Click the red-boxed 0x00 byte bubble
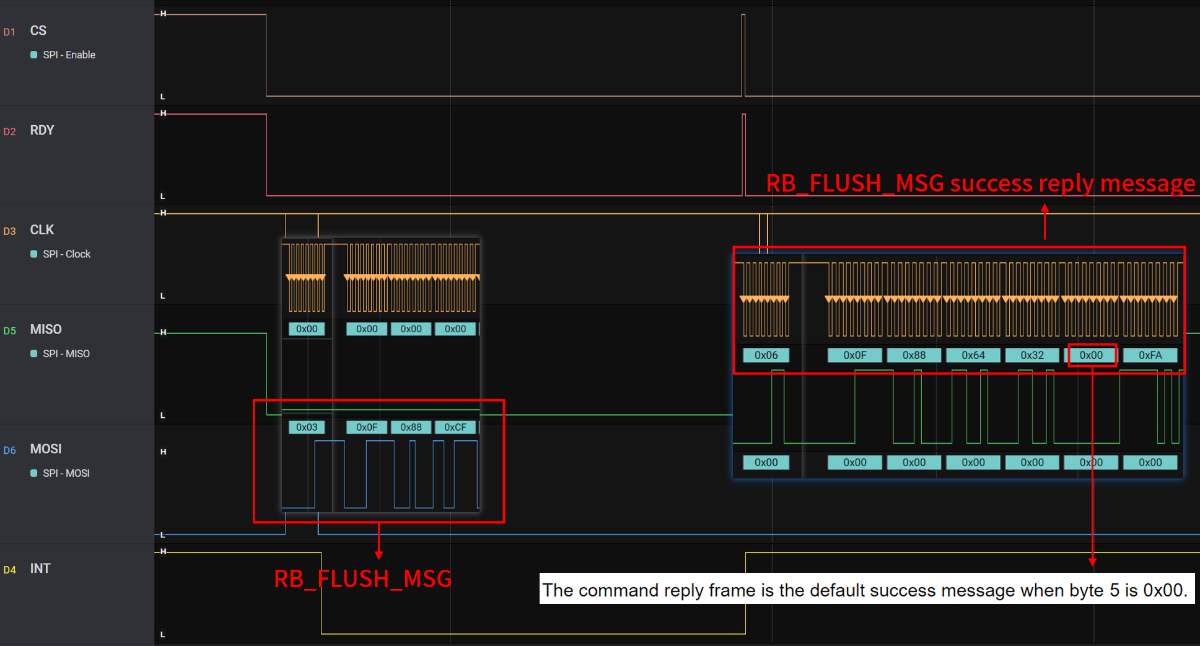Viewport: 1200px width, 646px height. point(1091,355)
